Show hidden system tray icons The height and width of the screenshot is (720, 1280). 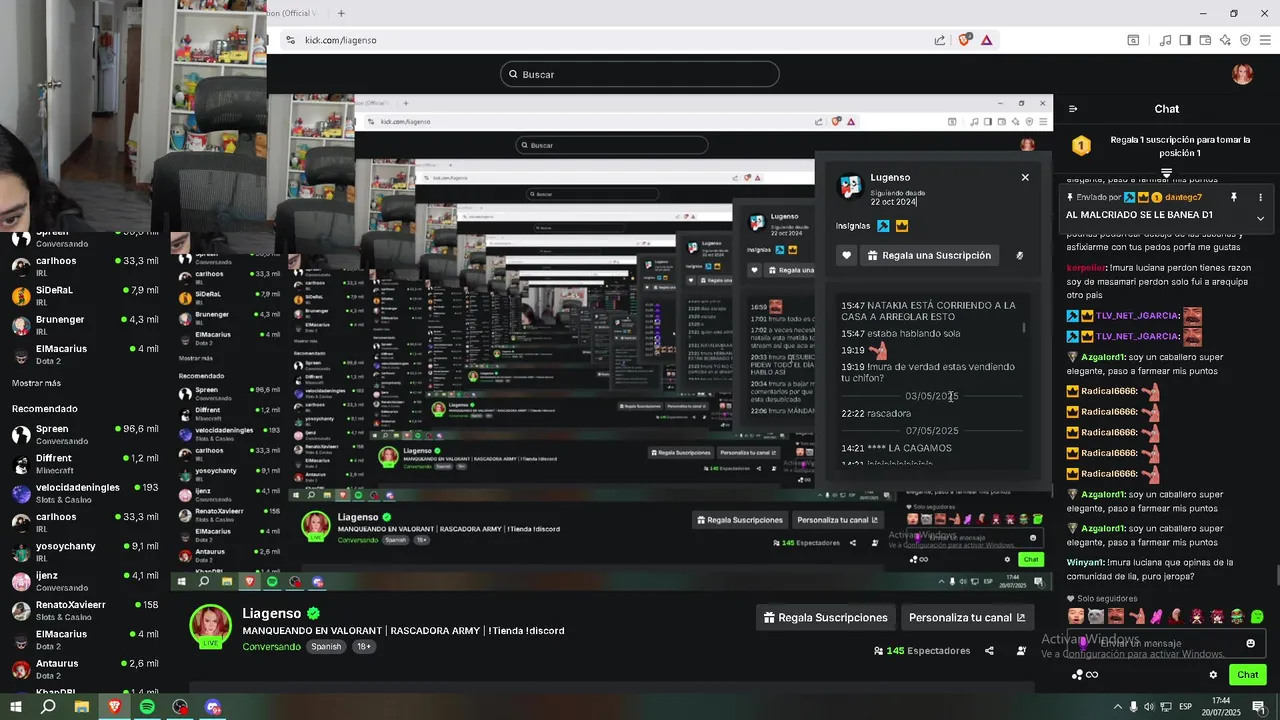1117,707
